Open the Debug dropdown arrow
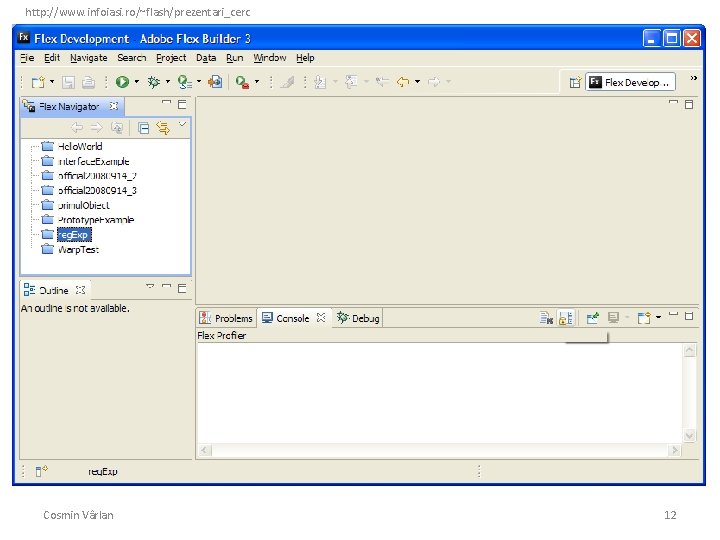Screen dimensions: 720x540 [x=168, y=82]
